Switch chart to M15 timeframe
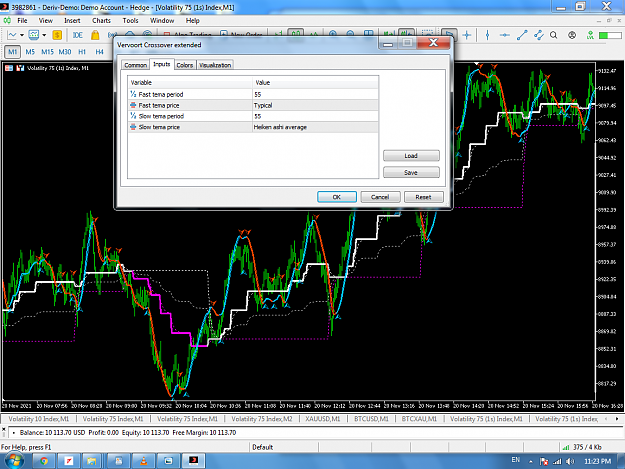Viewport: 625px width, 469px height. [x=47, y=52]
